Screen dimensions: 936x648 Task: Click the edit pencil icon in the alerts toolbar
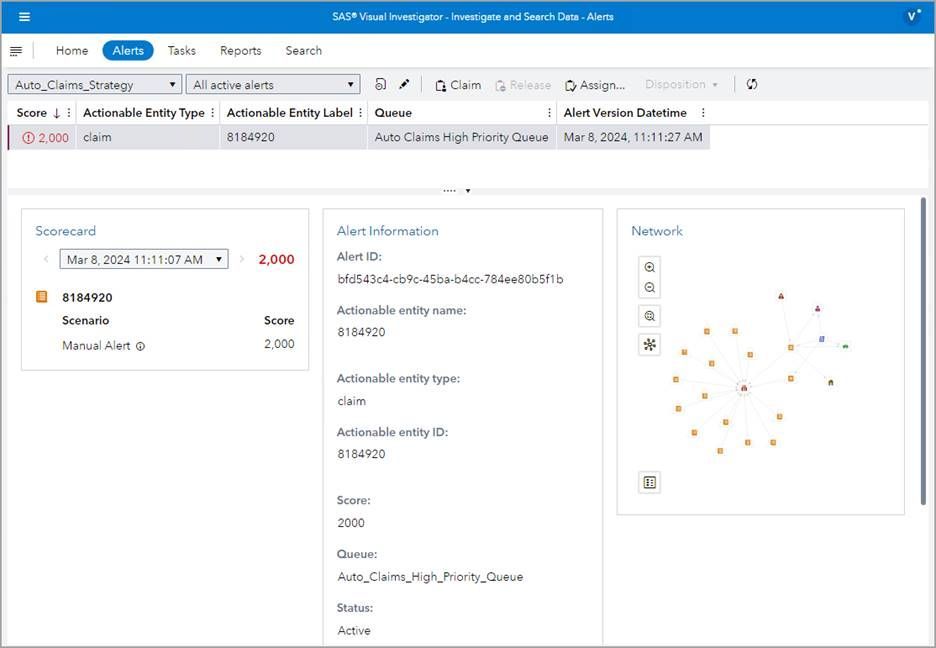[x=404, y=84]
